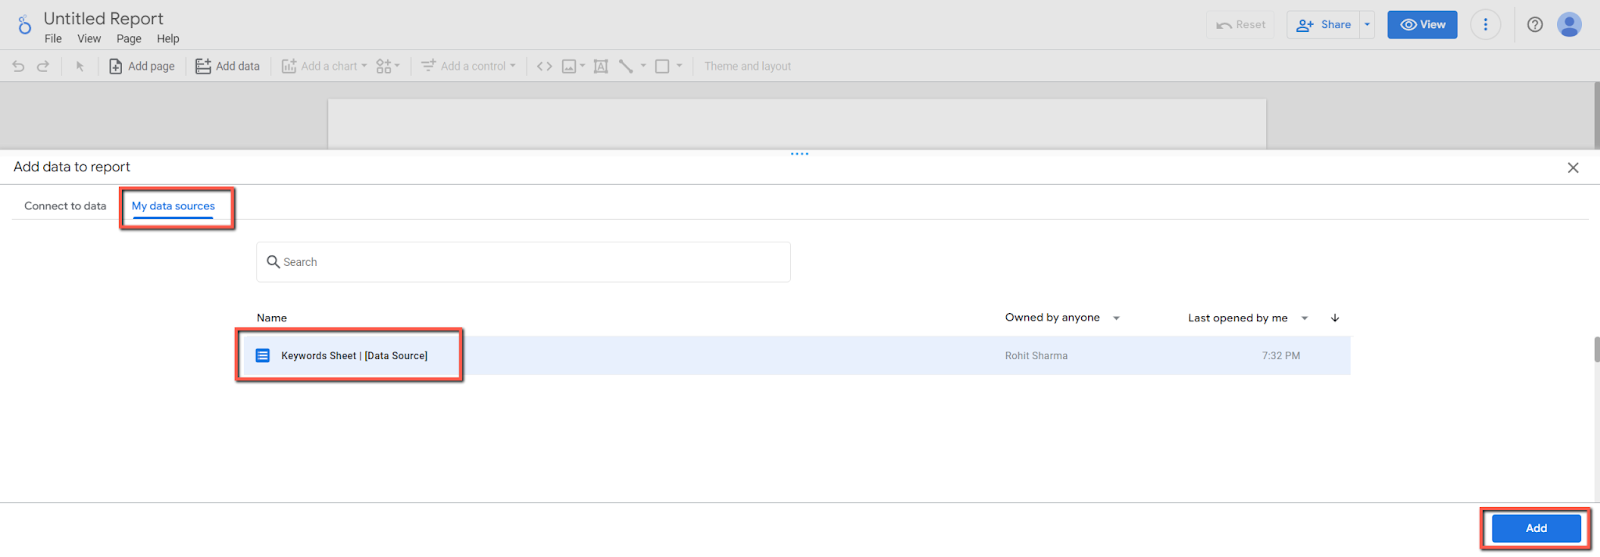Open the Page menu
This screenshot has height=557, width=1600.
click(129, 39)
